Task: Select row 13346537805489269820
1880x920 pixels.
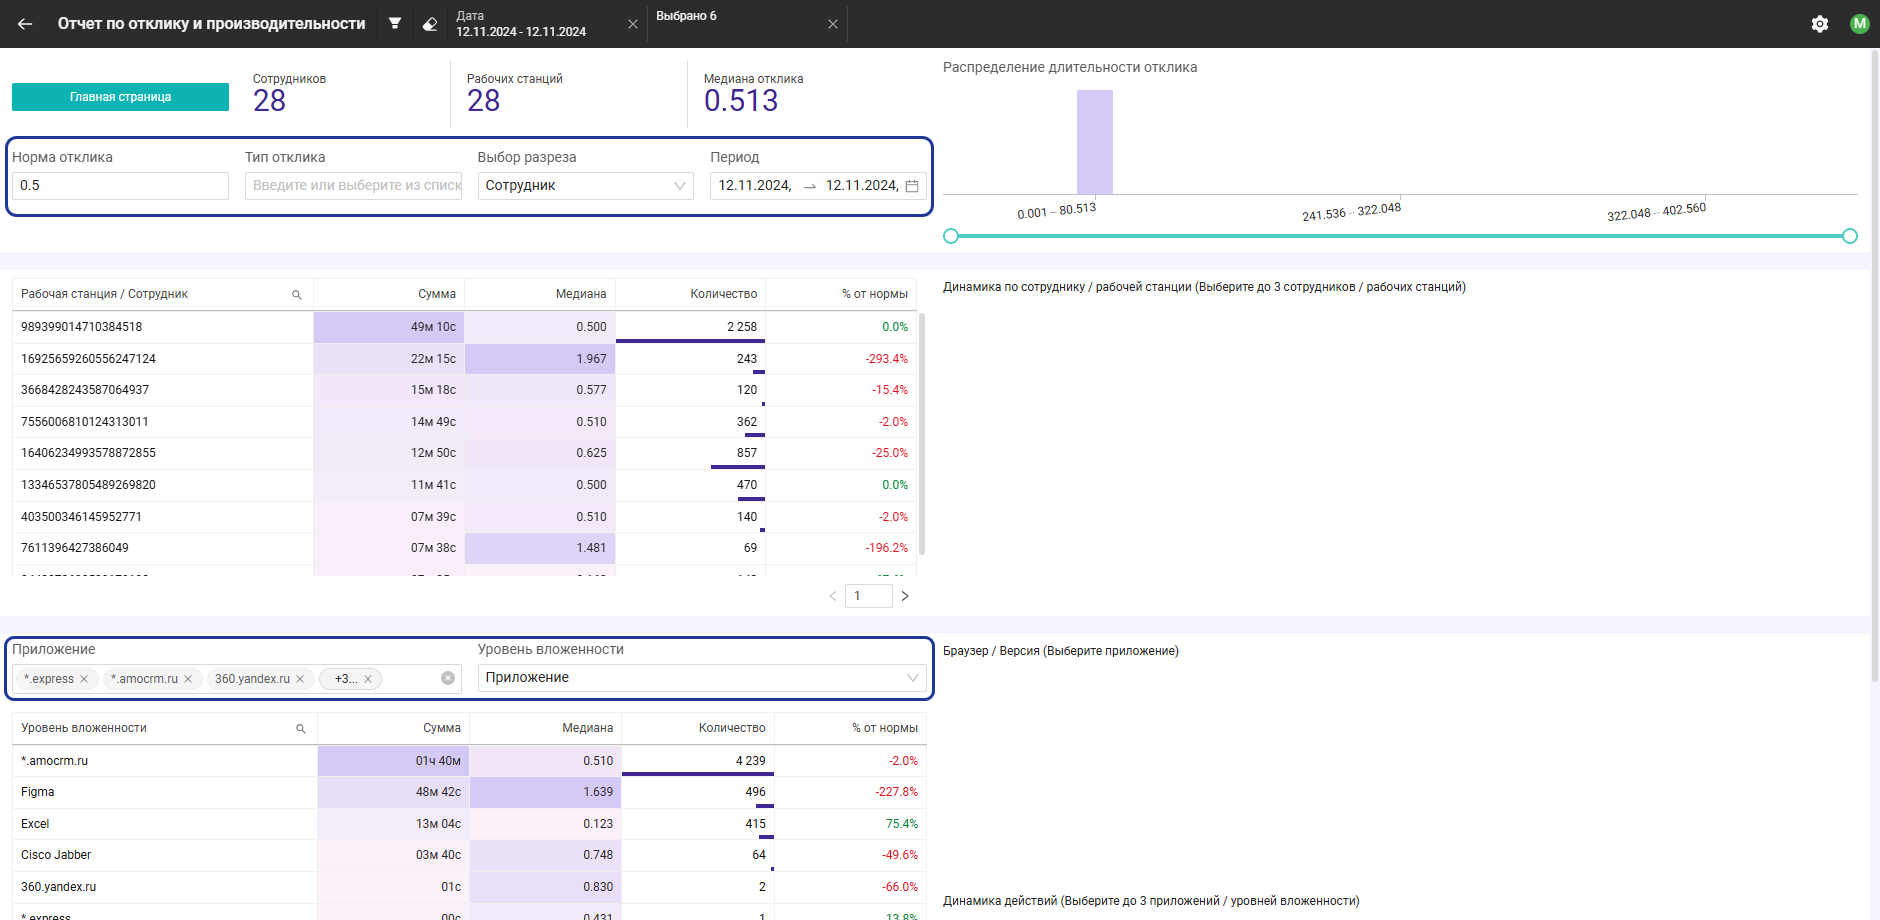Action: (x=464, y=485)
